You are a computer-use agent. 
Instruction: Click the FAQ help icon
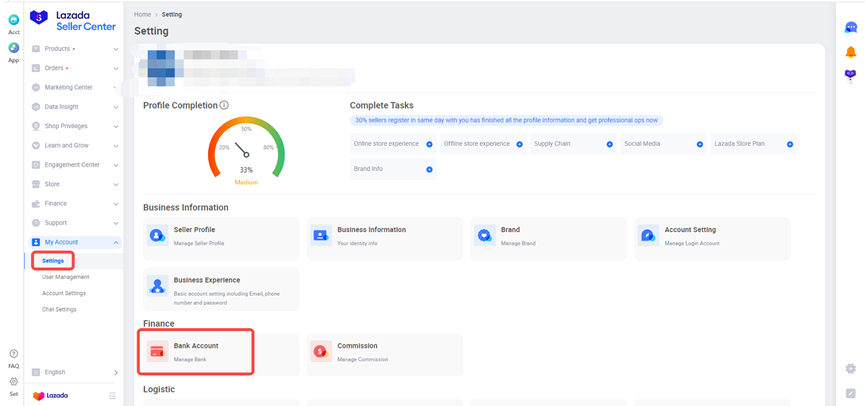[x=14, y=354]
